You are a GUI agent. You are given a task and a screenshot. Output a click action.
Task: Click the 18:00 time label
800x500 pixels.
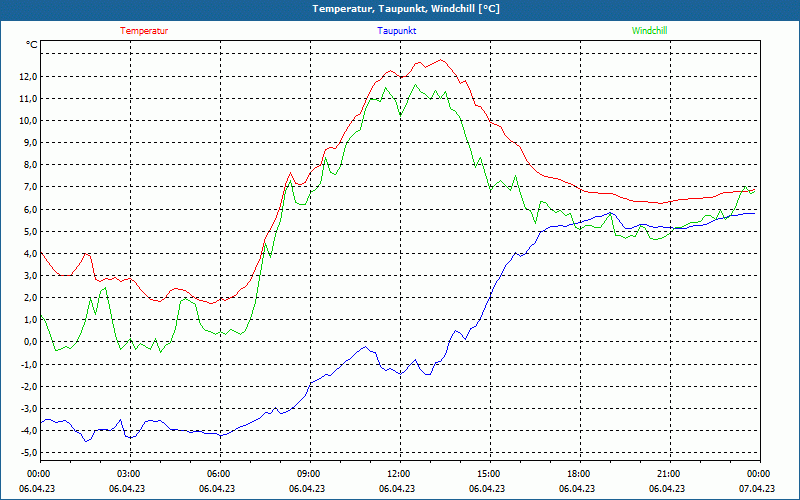(580, 474)
